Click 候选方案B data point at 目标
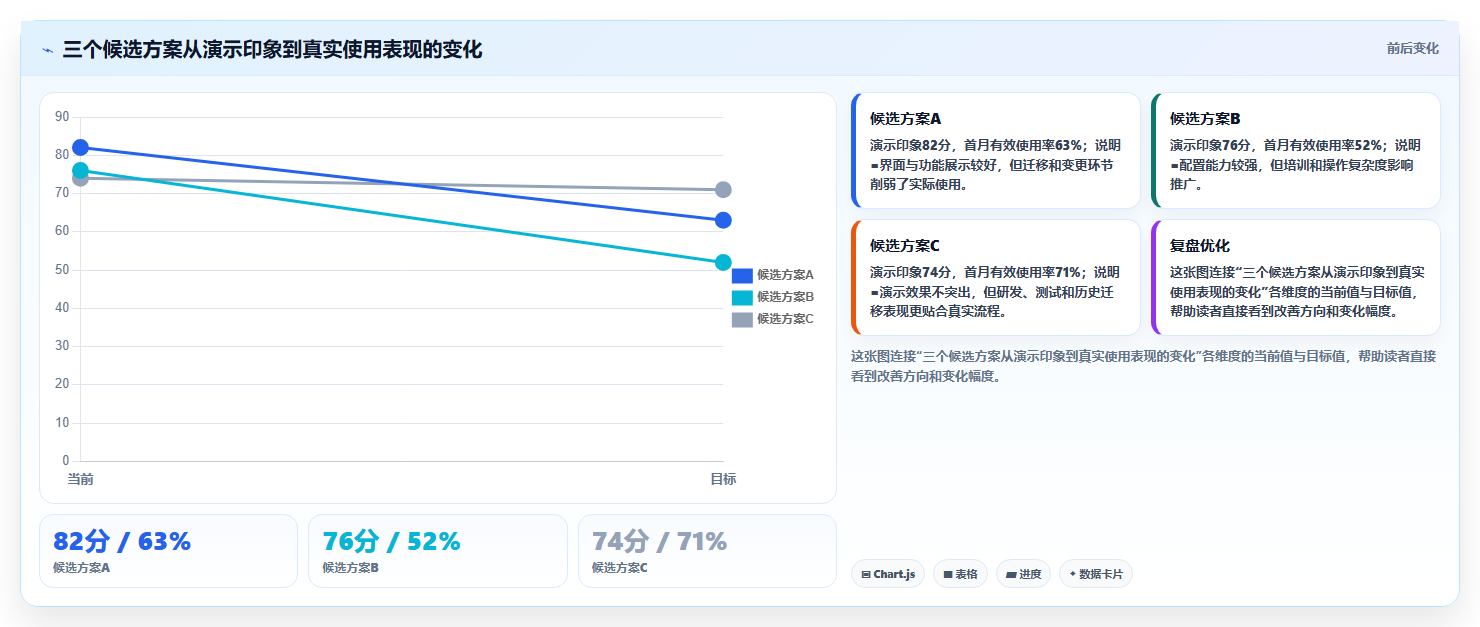 [723, 262]
